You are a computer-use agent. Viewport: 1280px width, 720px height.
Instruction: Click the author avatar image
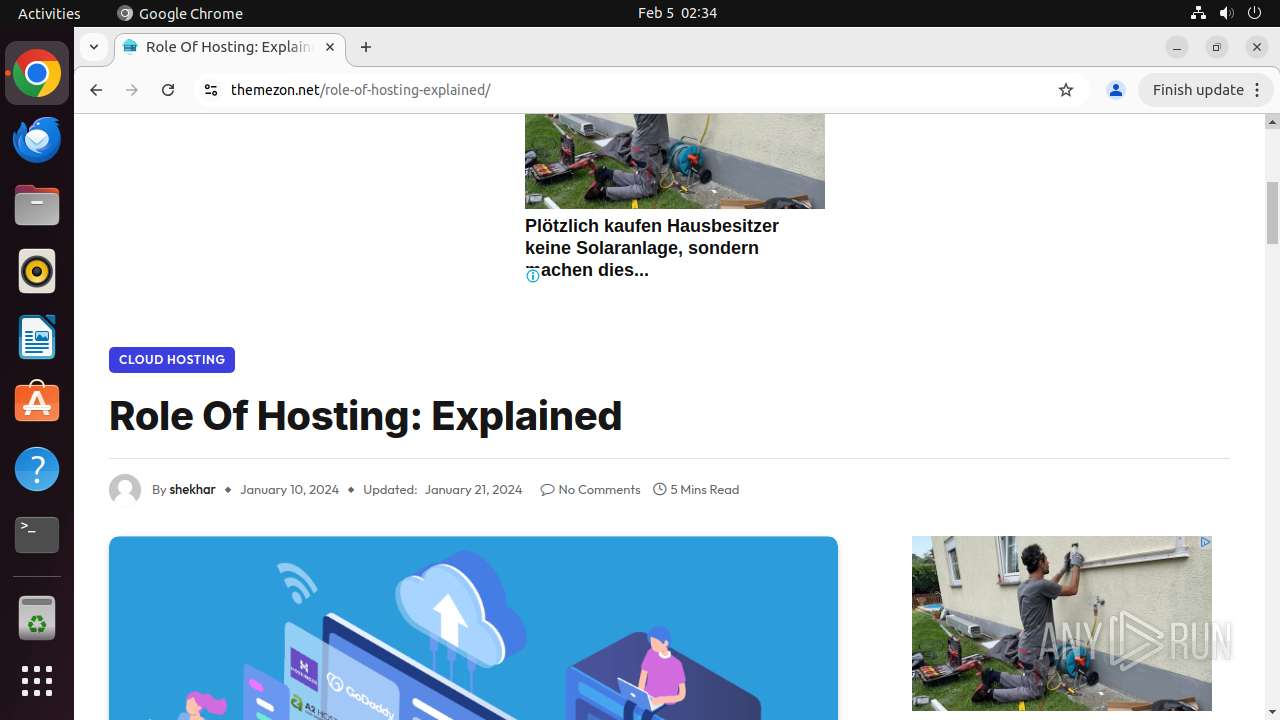pyautogui.click(x=125, y=490)
